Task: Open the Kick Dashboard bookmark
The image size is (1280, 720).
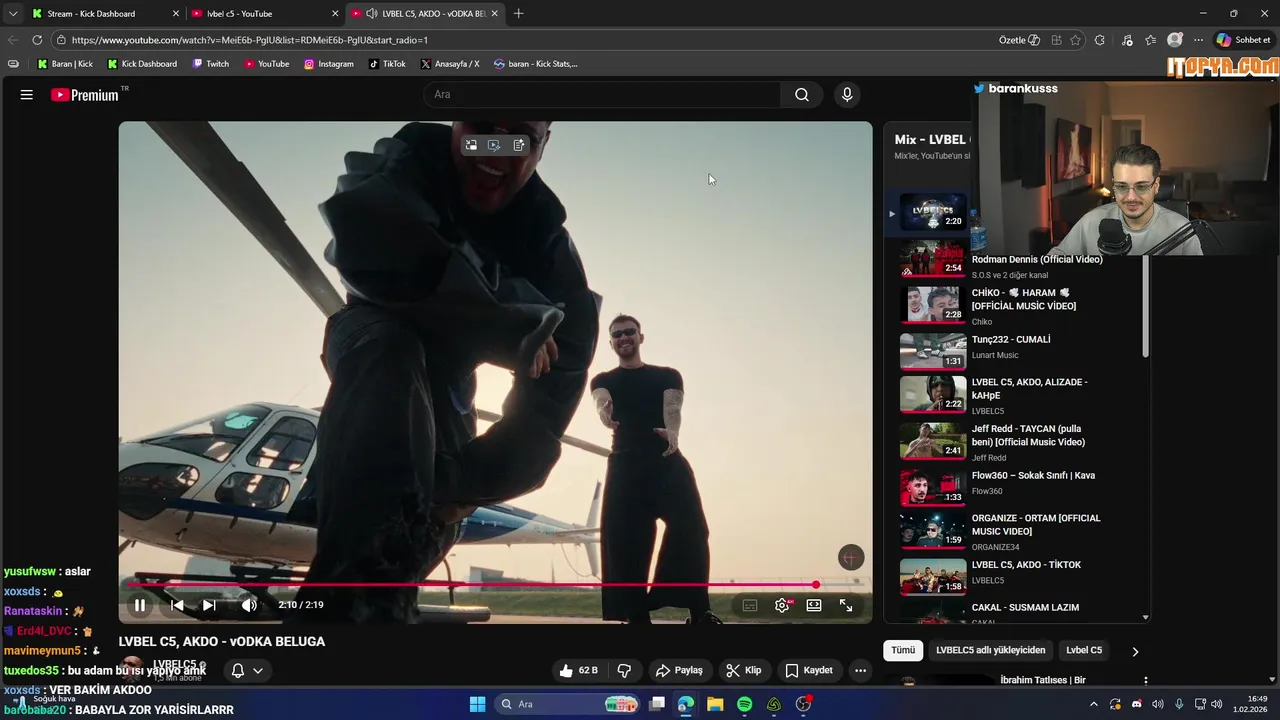Action: coord(142,64)
